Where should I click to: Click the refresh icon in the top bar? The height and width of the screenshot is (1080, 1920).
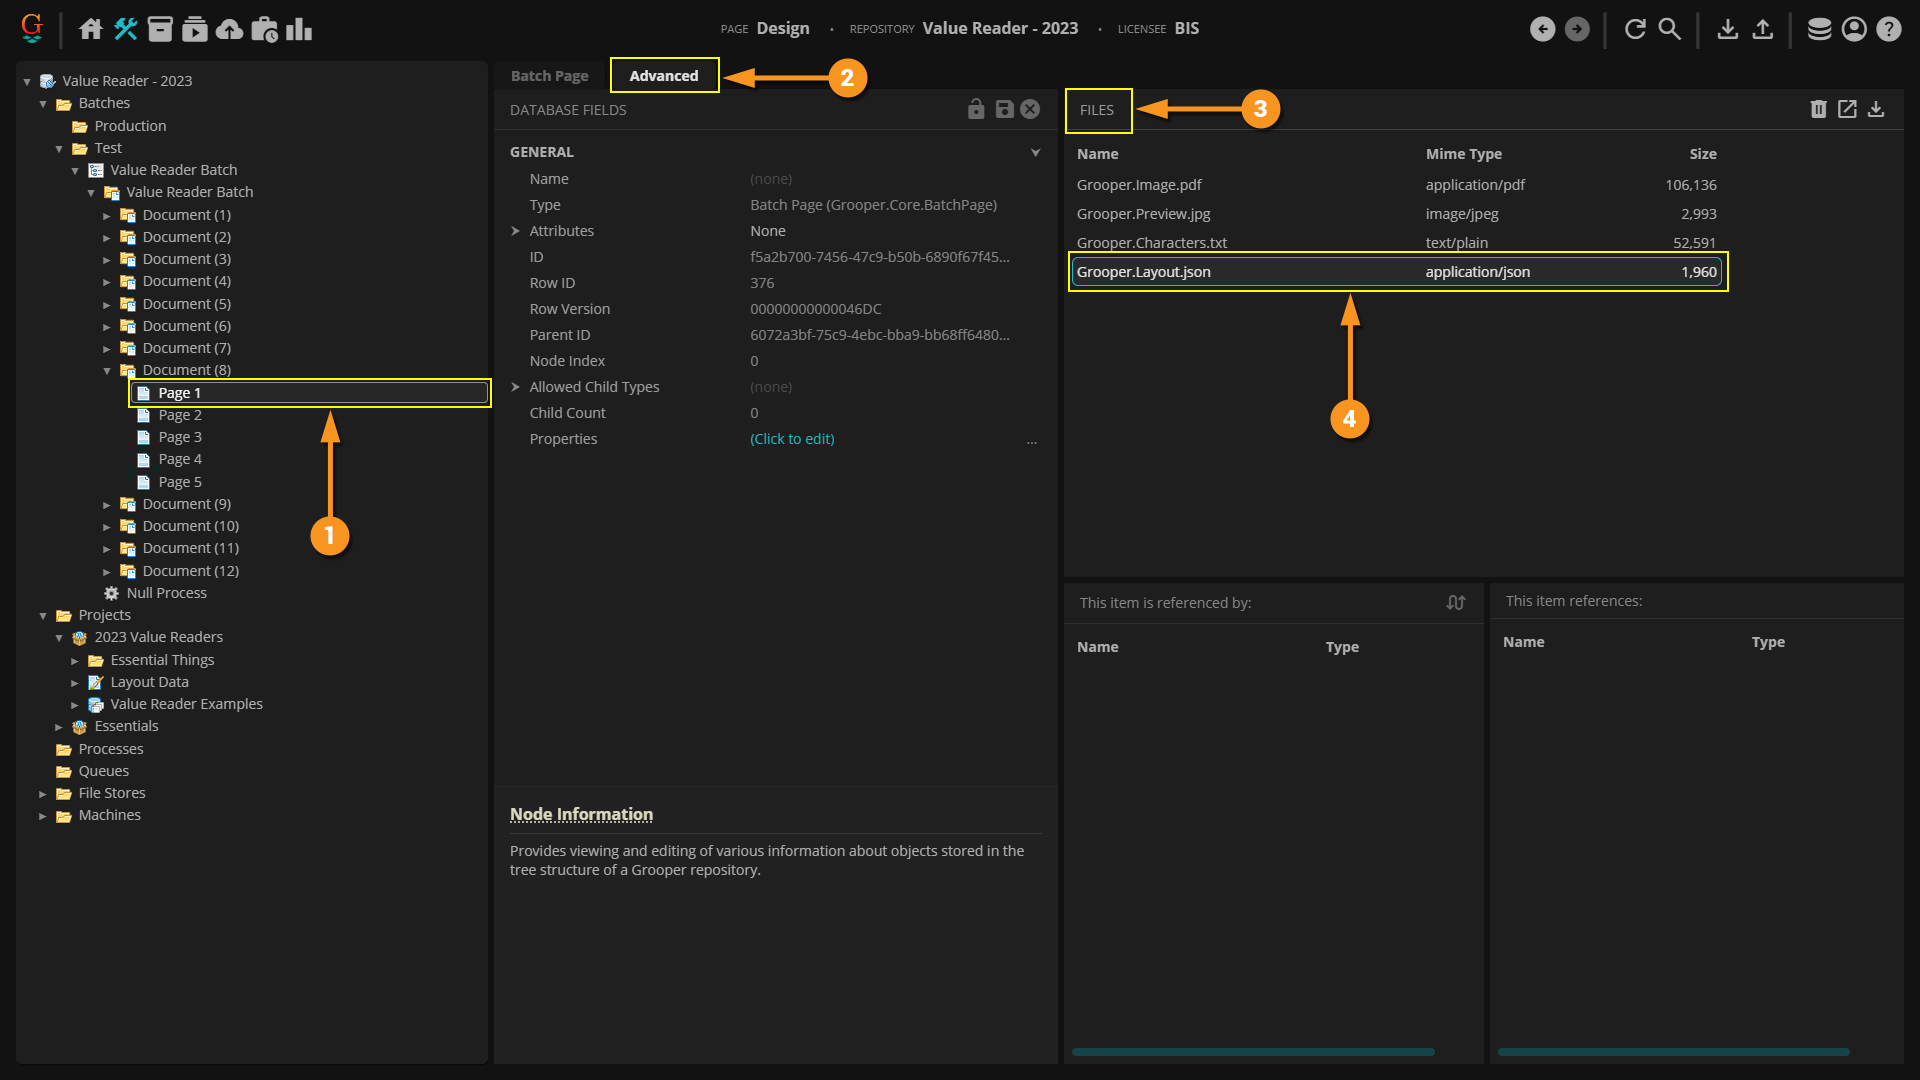(1635, 29)
